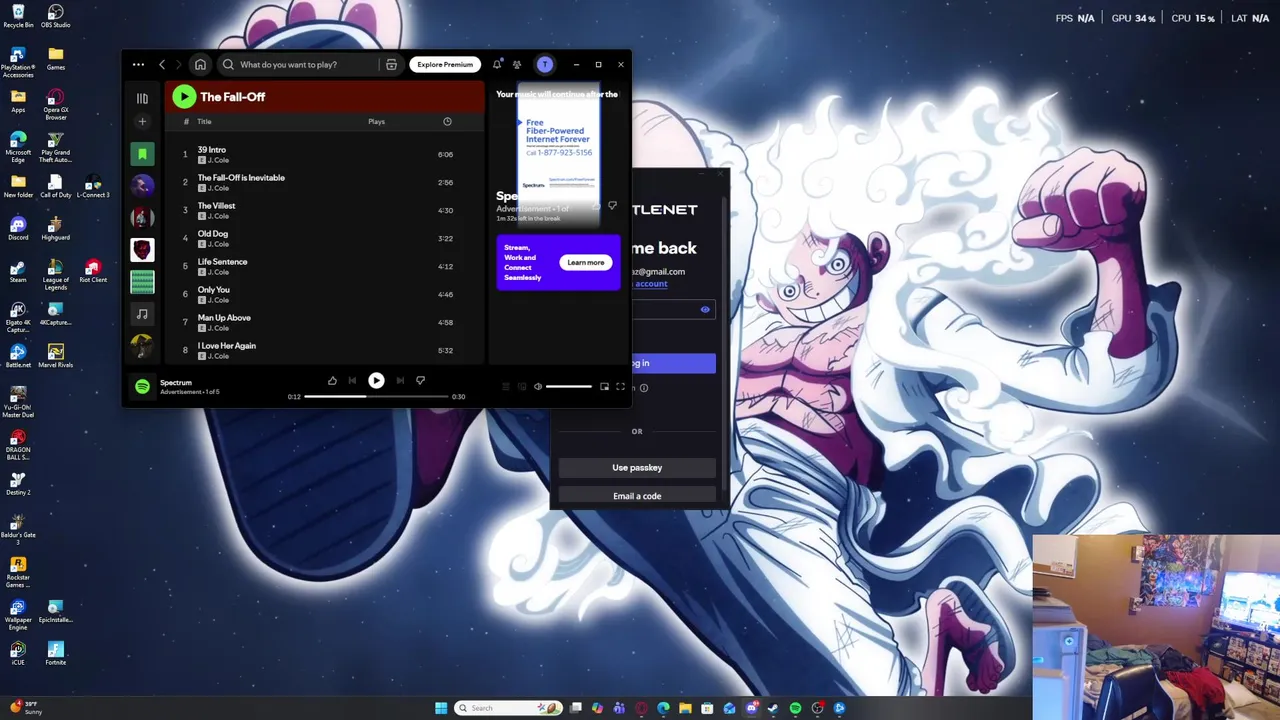The width and height of the screenshot is (1280, 720).
Task: Click the Spotify logo in now-playing bar
Action: click(x=142, y=386)
